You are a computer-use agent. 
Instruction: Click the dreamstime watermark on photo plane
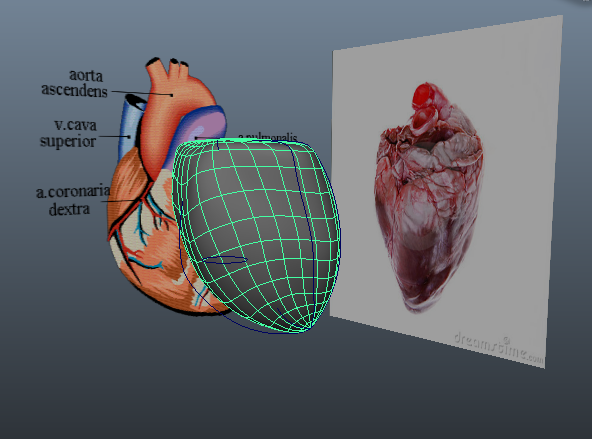499,347
